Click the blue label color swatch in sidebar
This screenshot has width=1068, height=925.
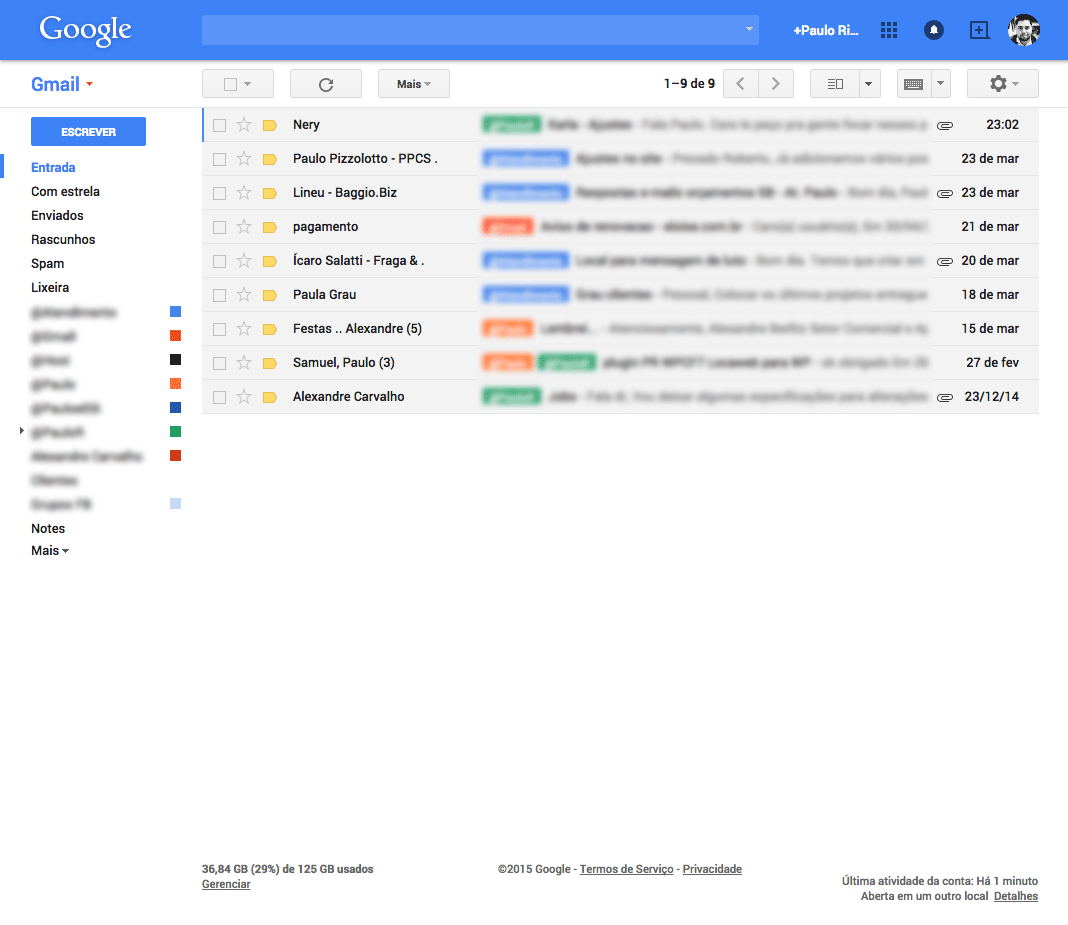point(175,311)
